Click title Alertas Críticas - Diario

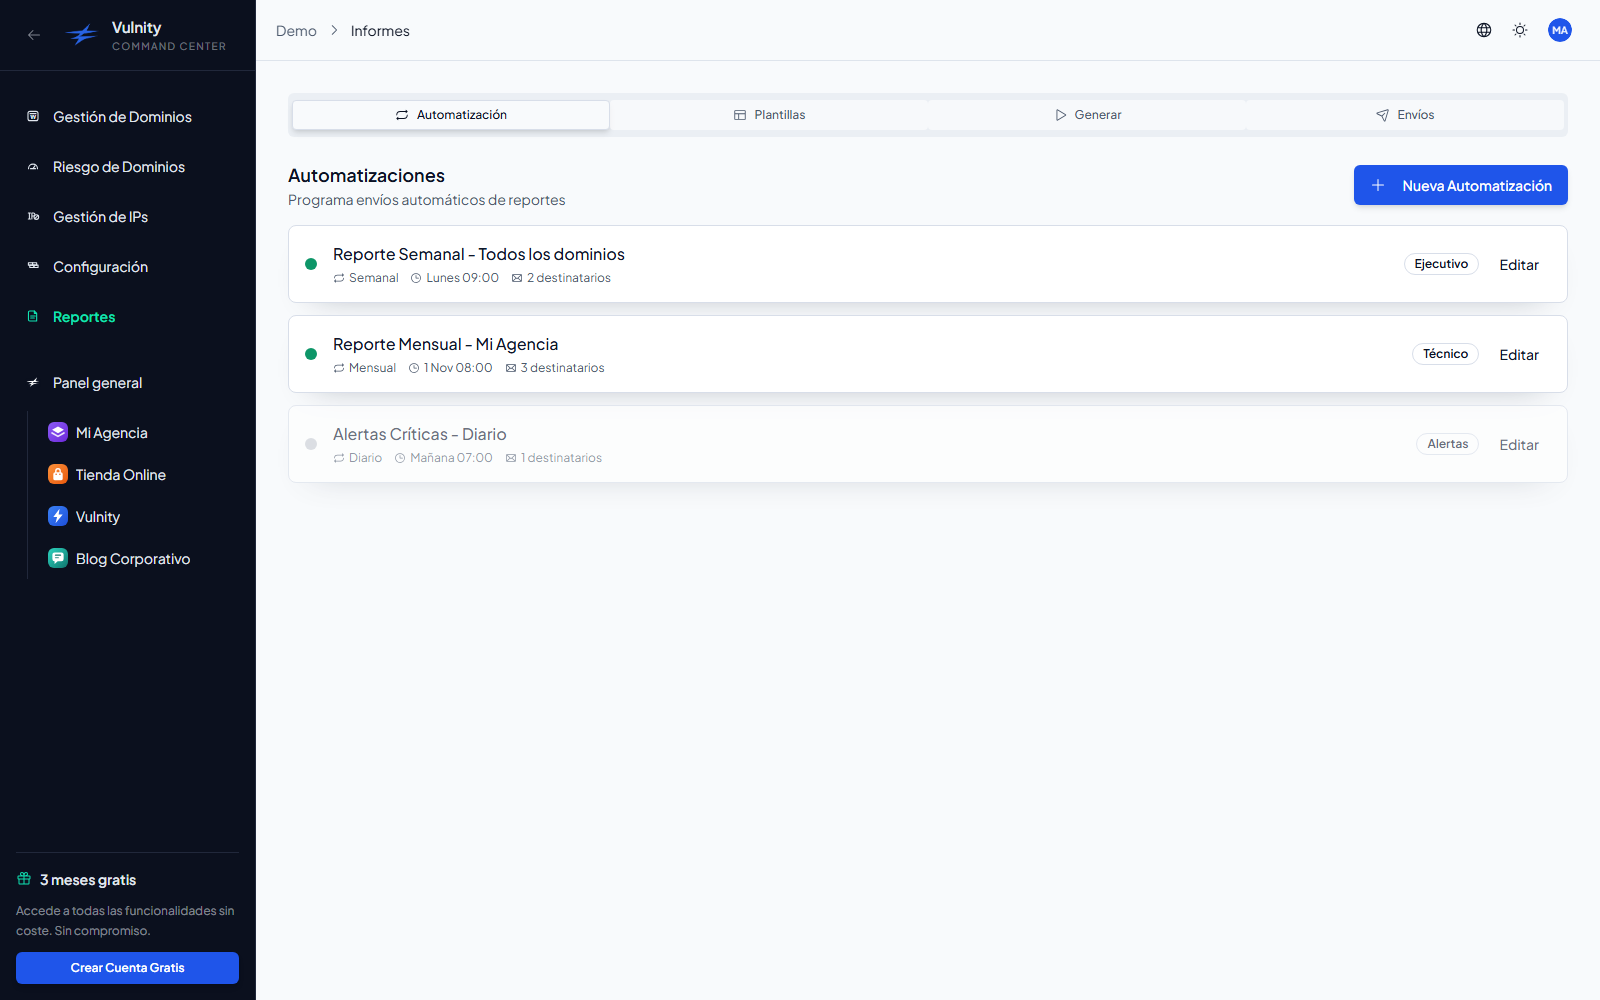pos(420,434)
